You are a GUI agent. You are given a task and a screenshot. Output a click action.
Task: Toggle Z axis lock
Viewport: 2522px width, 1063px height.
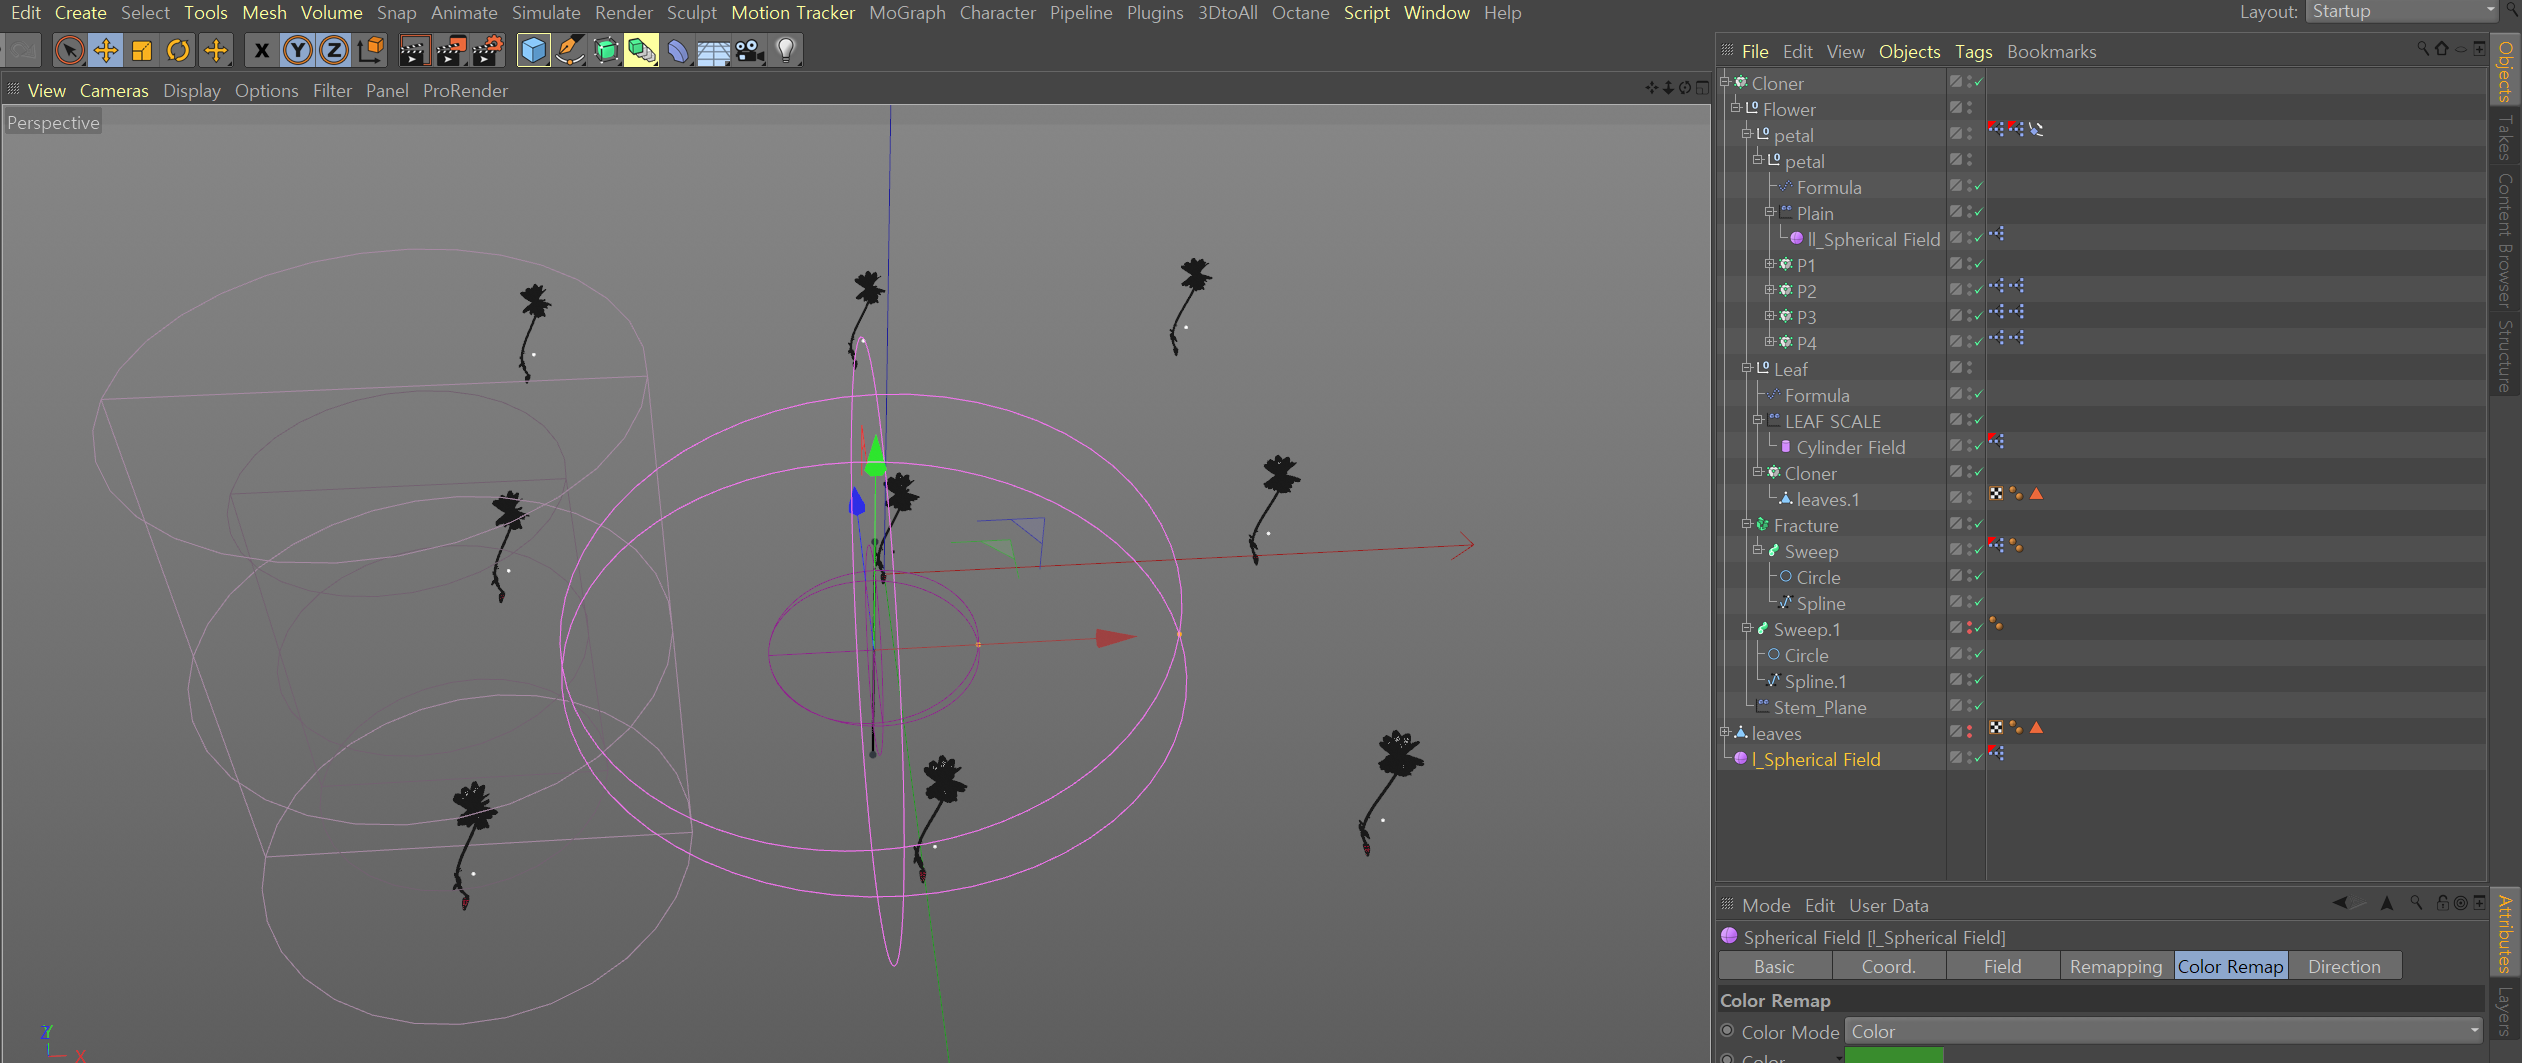point(333,50)
